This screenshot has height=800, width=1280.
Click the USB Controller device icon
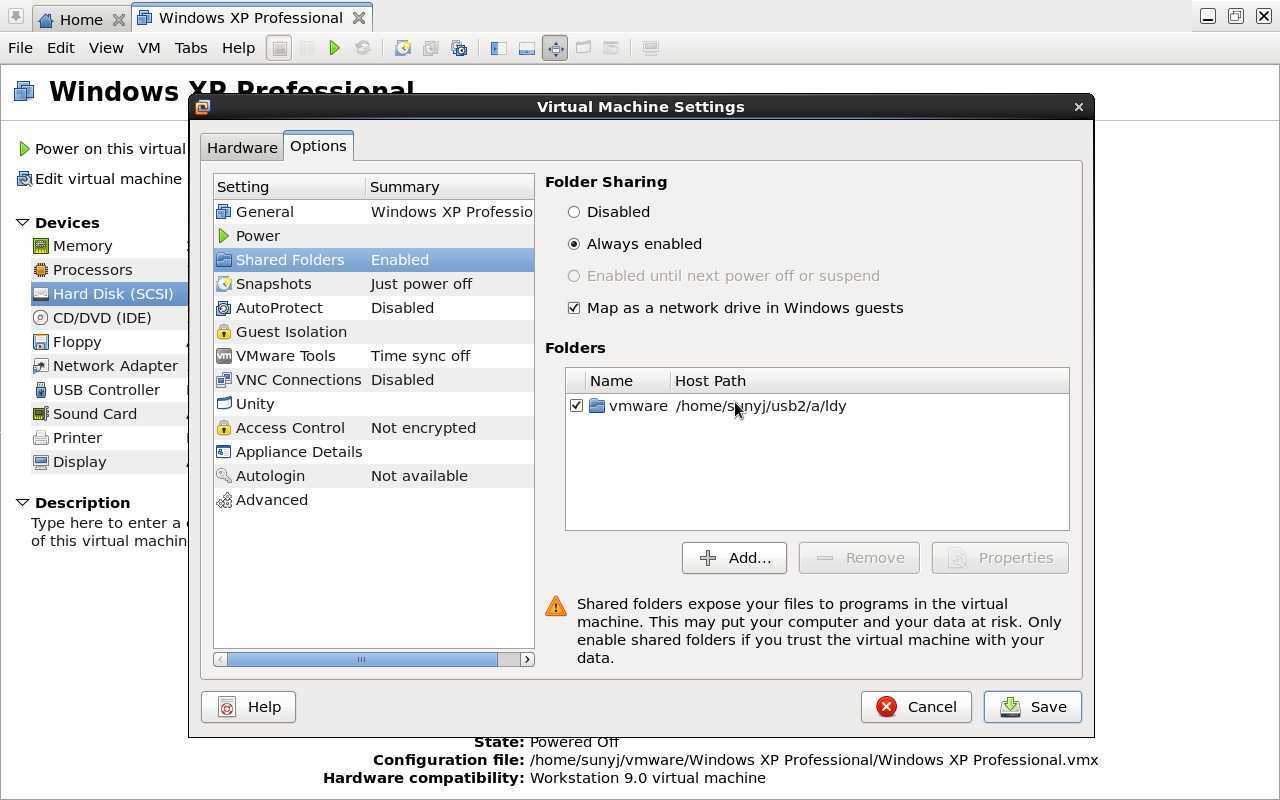click(41, 390)
